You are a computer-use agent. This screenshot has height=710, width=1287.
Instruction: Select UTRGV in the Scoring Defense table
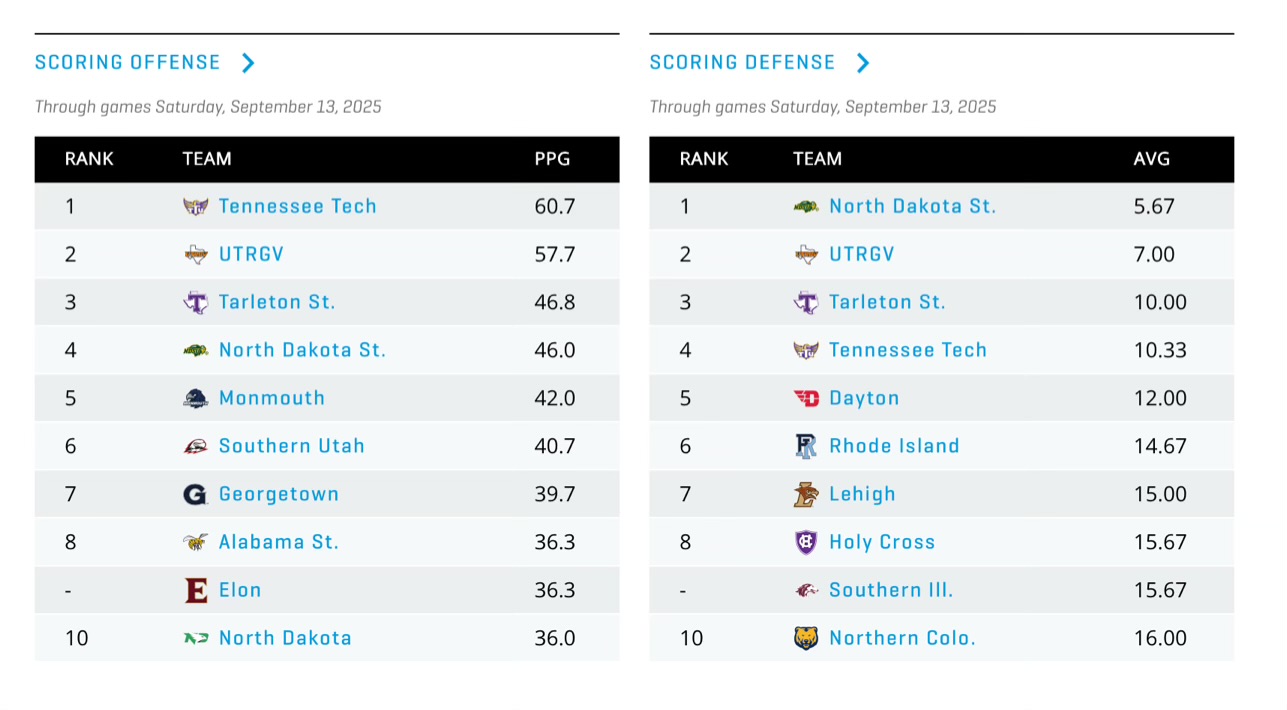tap(862, 254)
